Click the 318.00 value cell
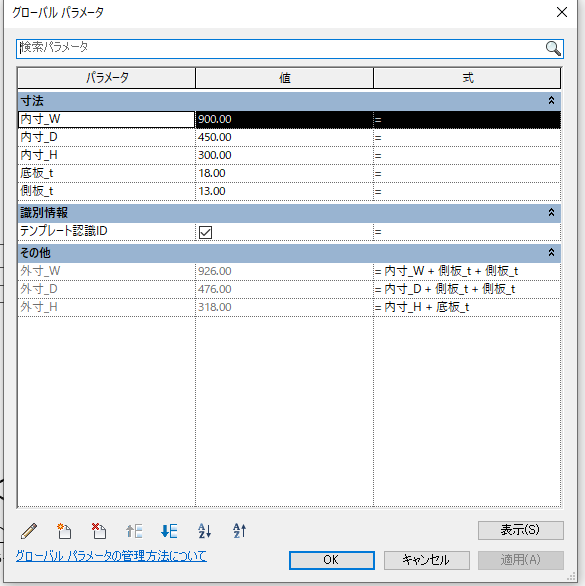Image resolution: width=585 pixels, height=586 pixels. coord(284,307)
